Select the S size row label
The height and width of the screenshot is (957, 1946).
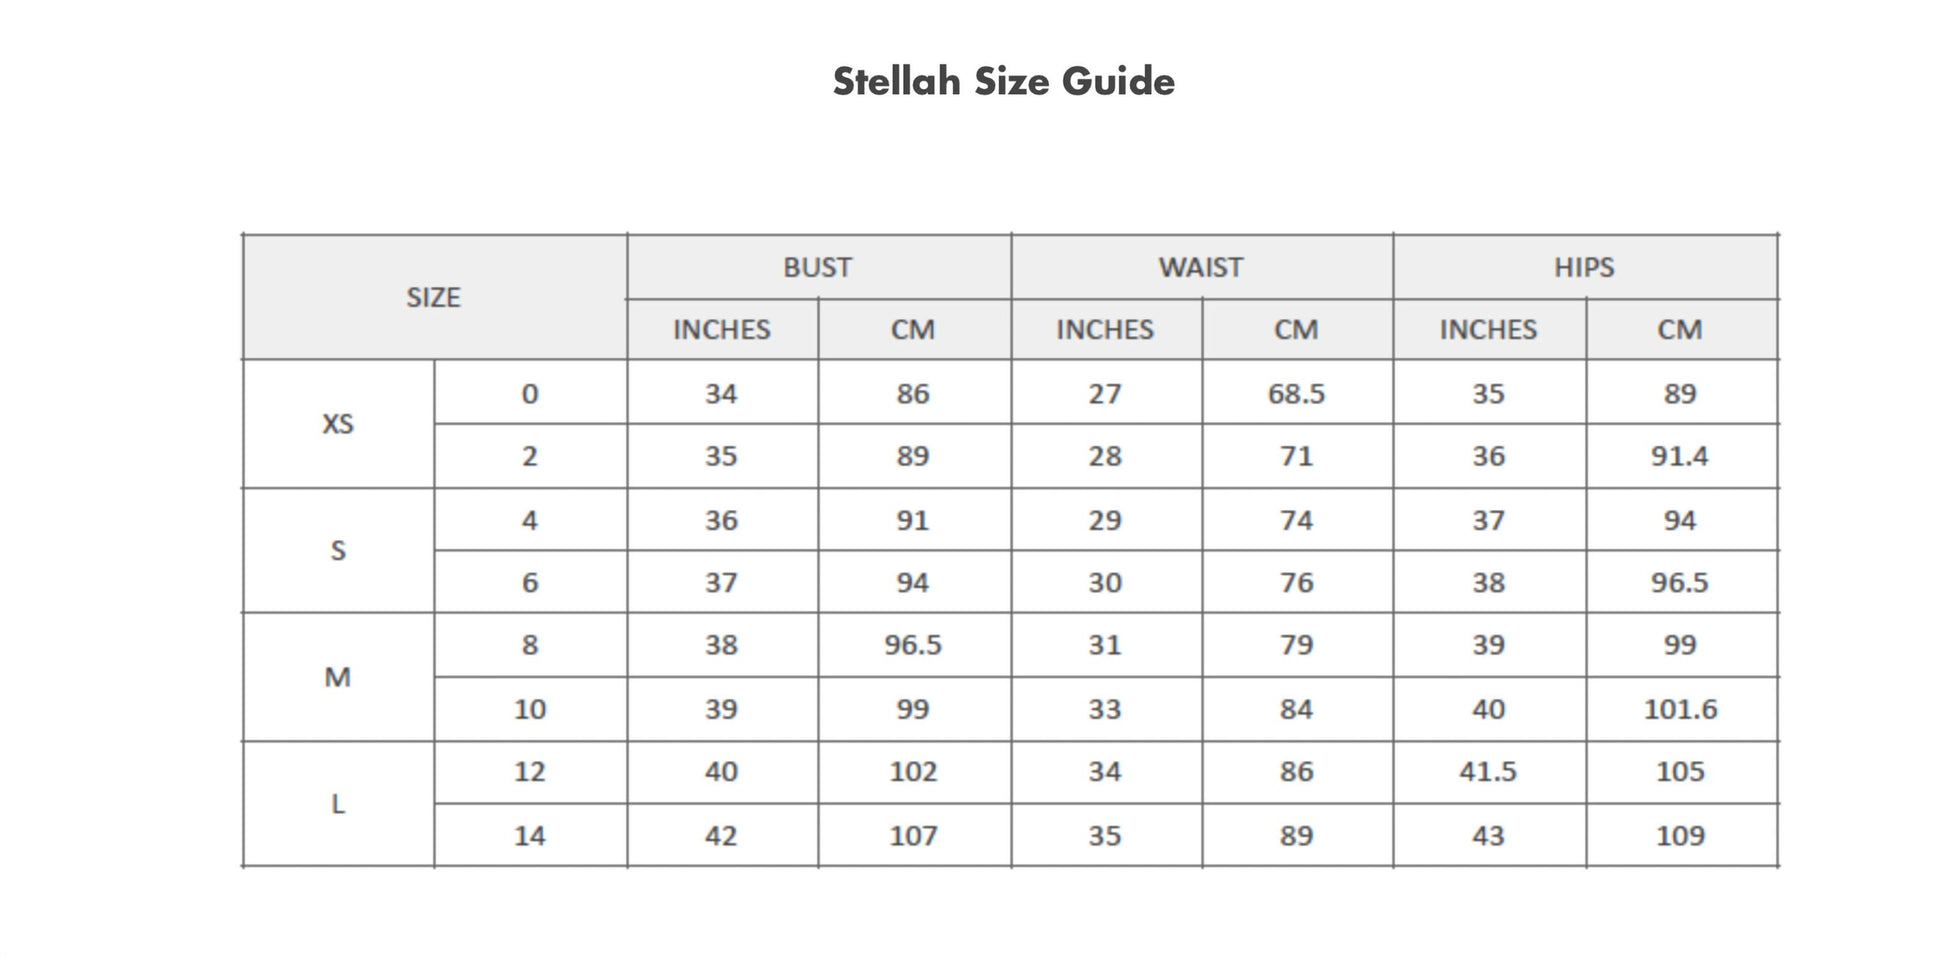coord(338,550)
